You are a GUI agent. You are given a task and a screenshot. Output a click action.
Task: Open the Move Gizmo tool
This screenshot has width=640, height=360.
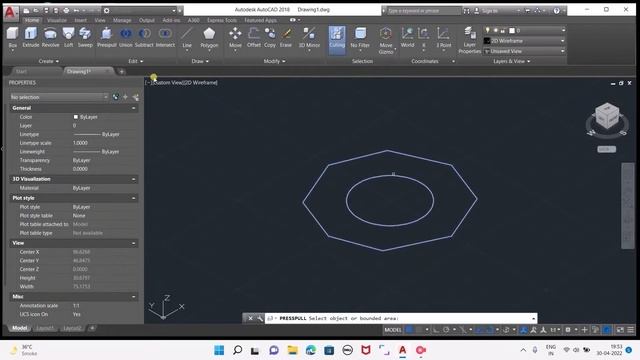tap(386, 40)
